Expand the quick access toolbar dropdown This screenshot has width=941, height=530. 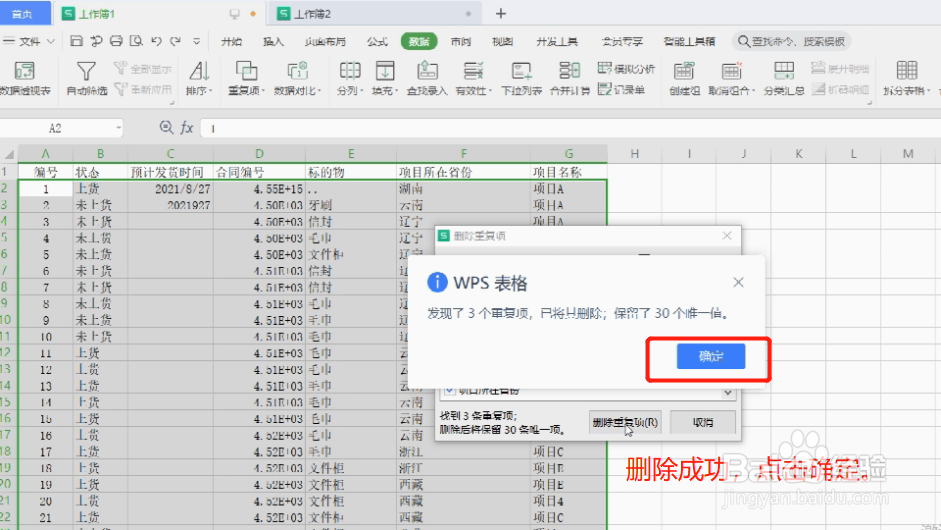point(196,41)
